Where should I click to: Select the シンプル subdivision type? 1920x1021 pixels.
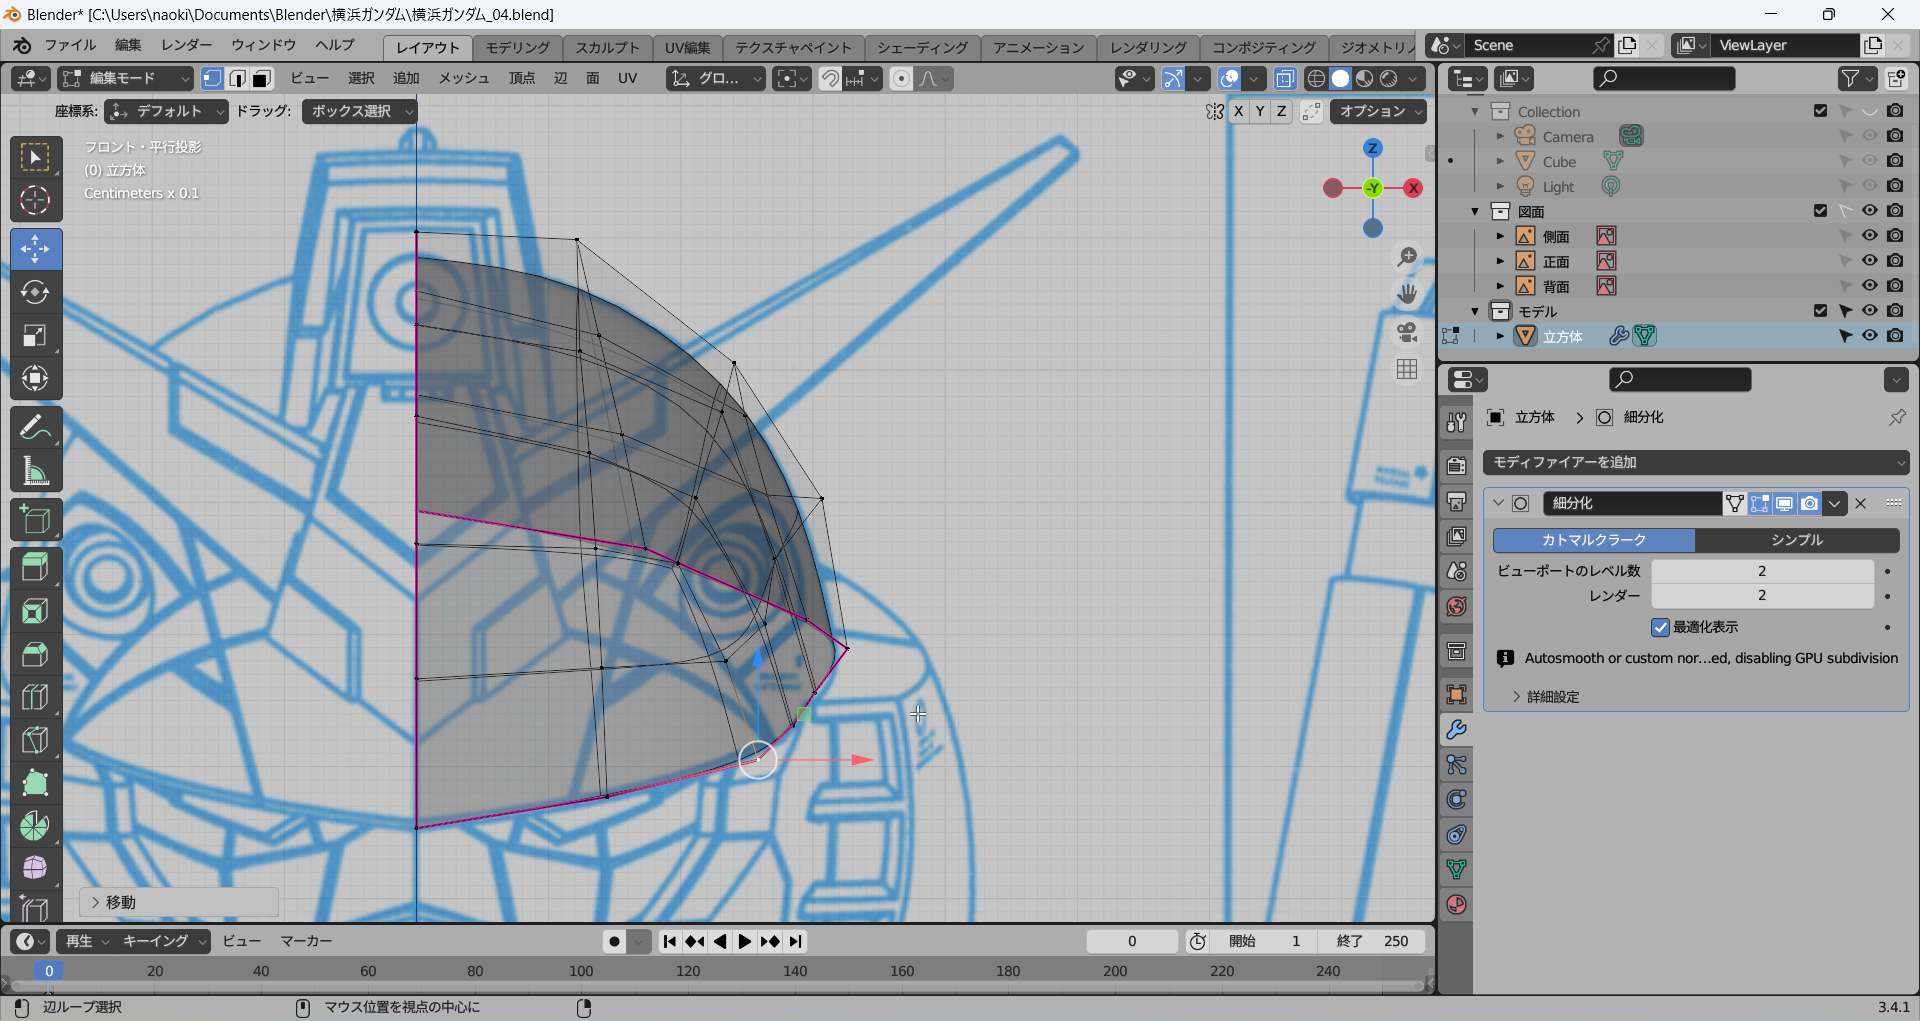1796,540
